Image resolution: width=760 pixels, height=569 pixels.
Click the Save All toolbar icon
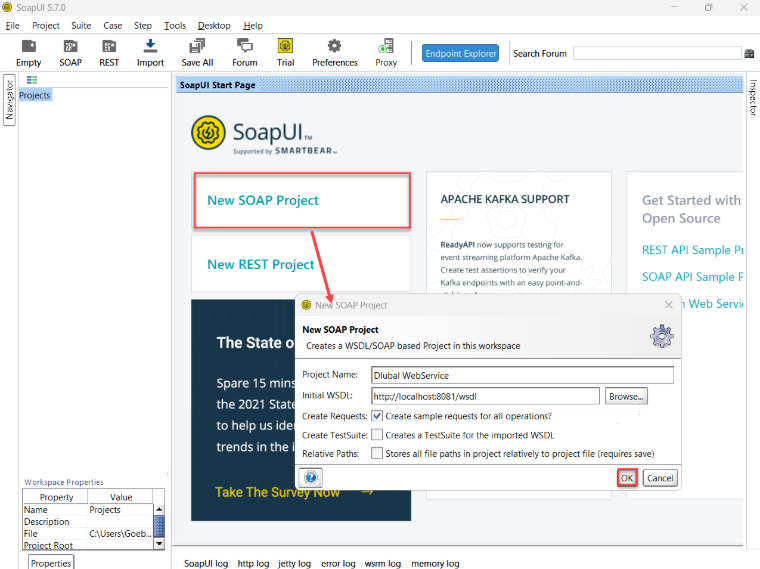coord(197,52)
